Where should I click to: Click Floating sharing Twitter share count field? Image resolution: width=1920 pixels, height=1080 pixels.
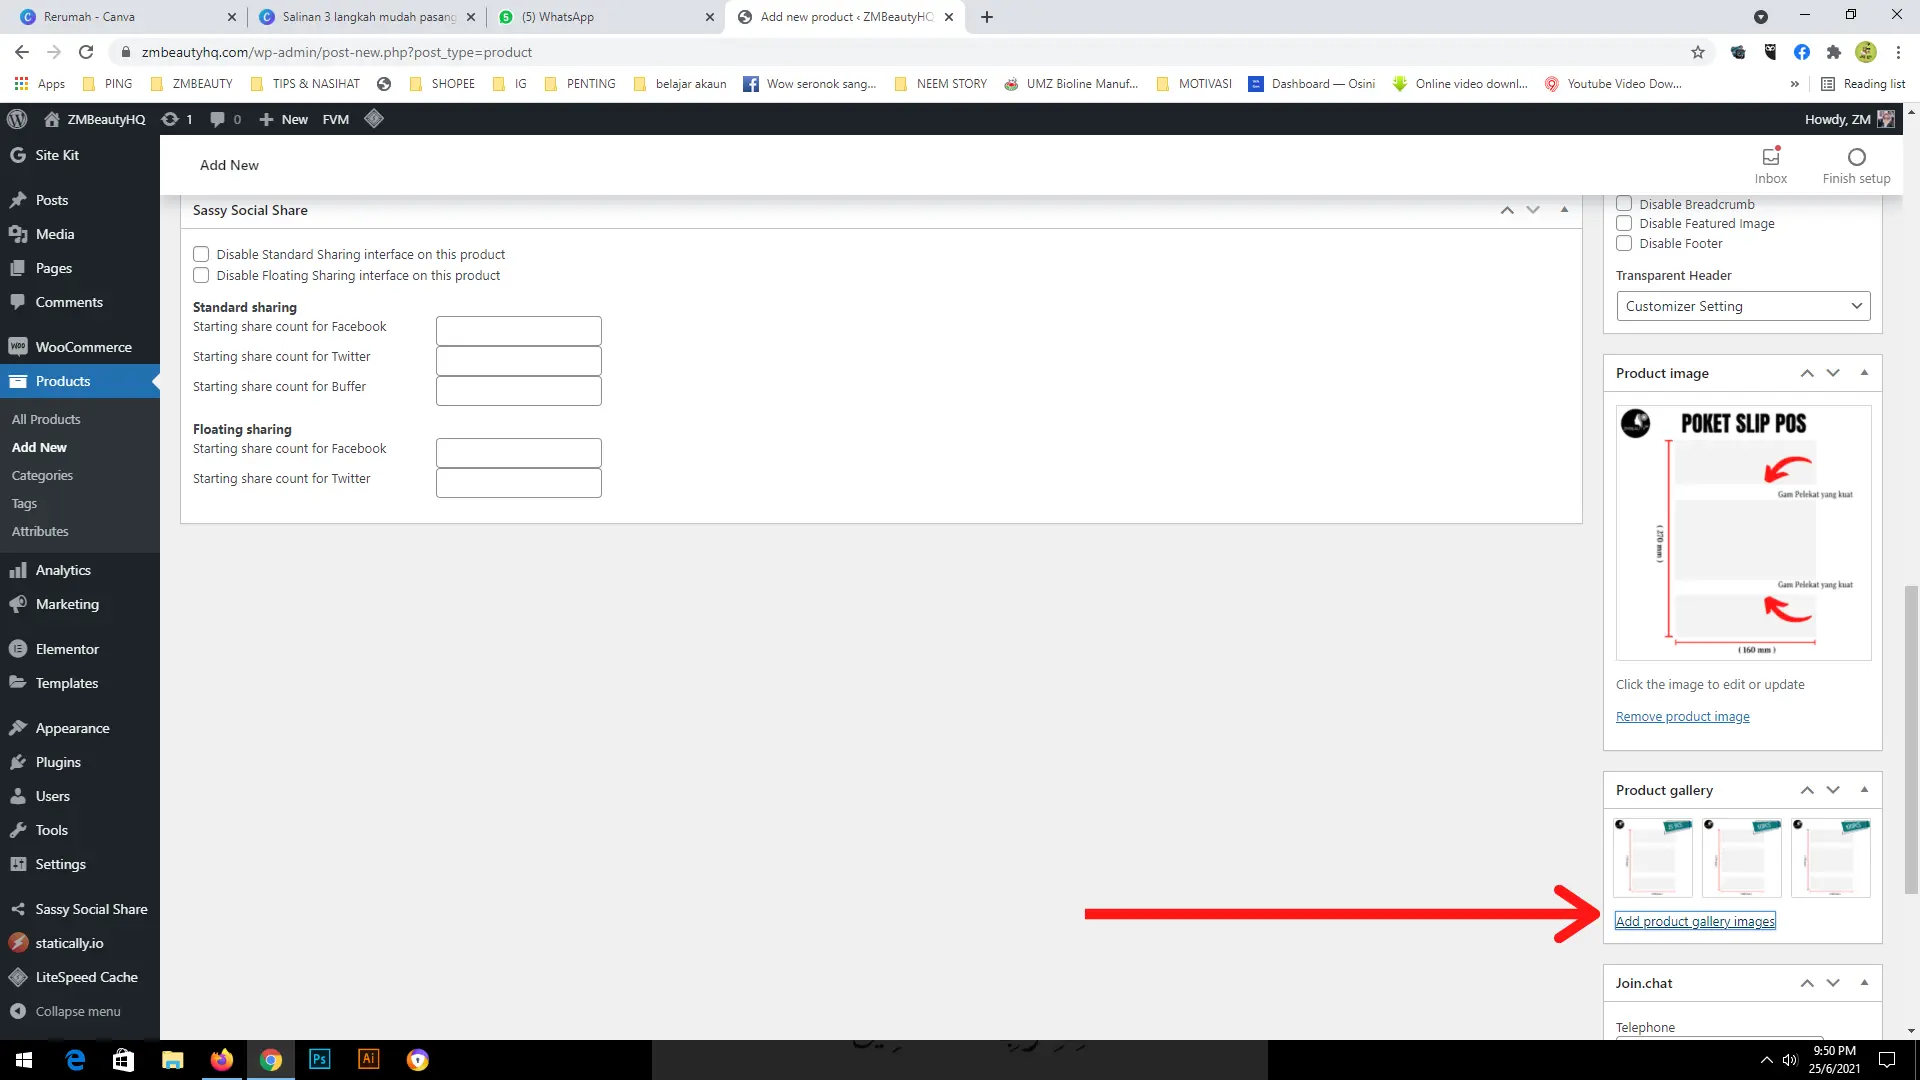coord(518,483)
